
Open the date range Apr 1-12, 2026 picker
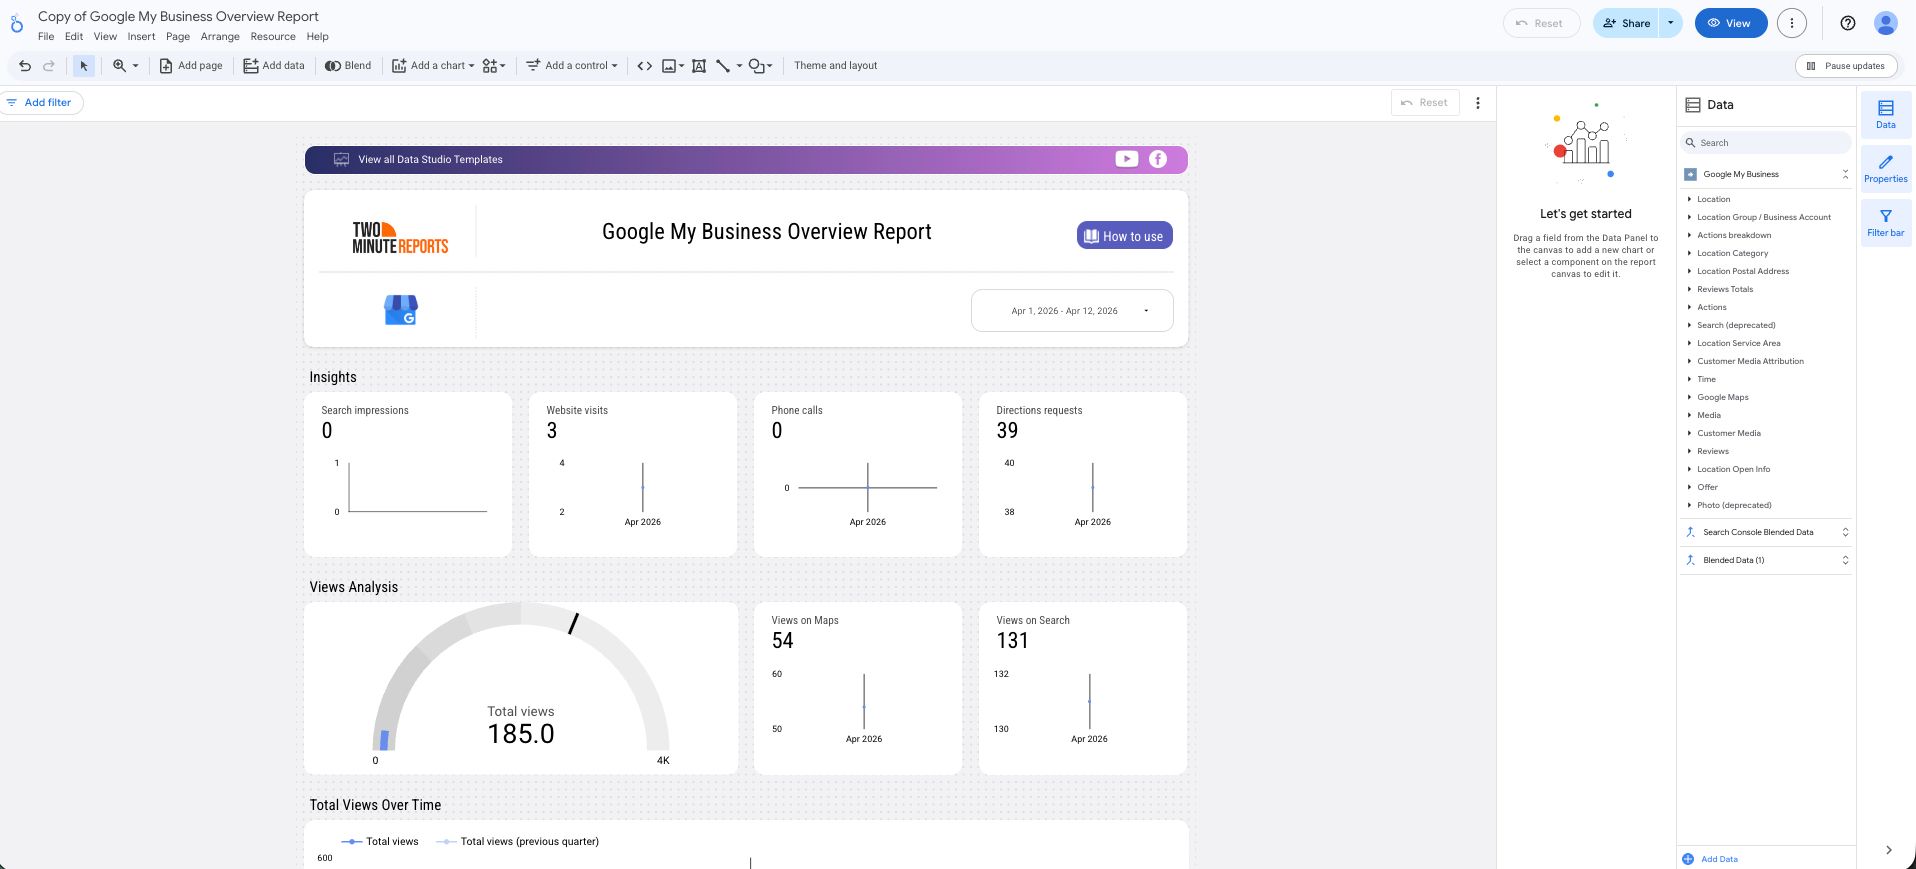(1072, 311)
